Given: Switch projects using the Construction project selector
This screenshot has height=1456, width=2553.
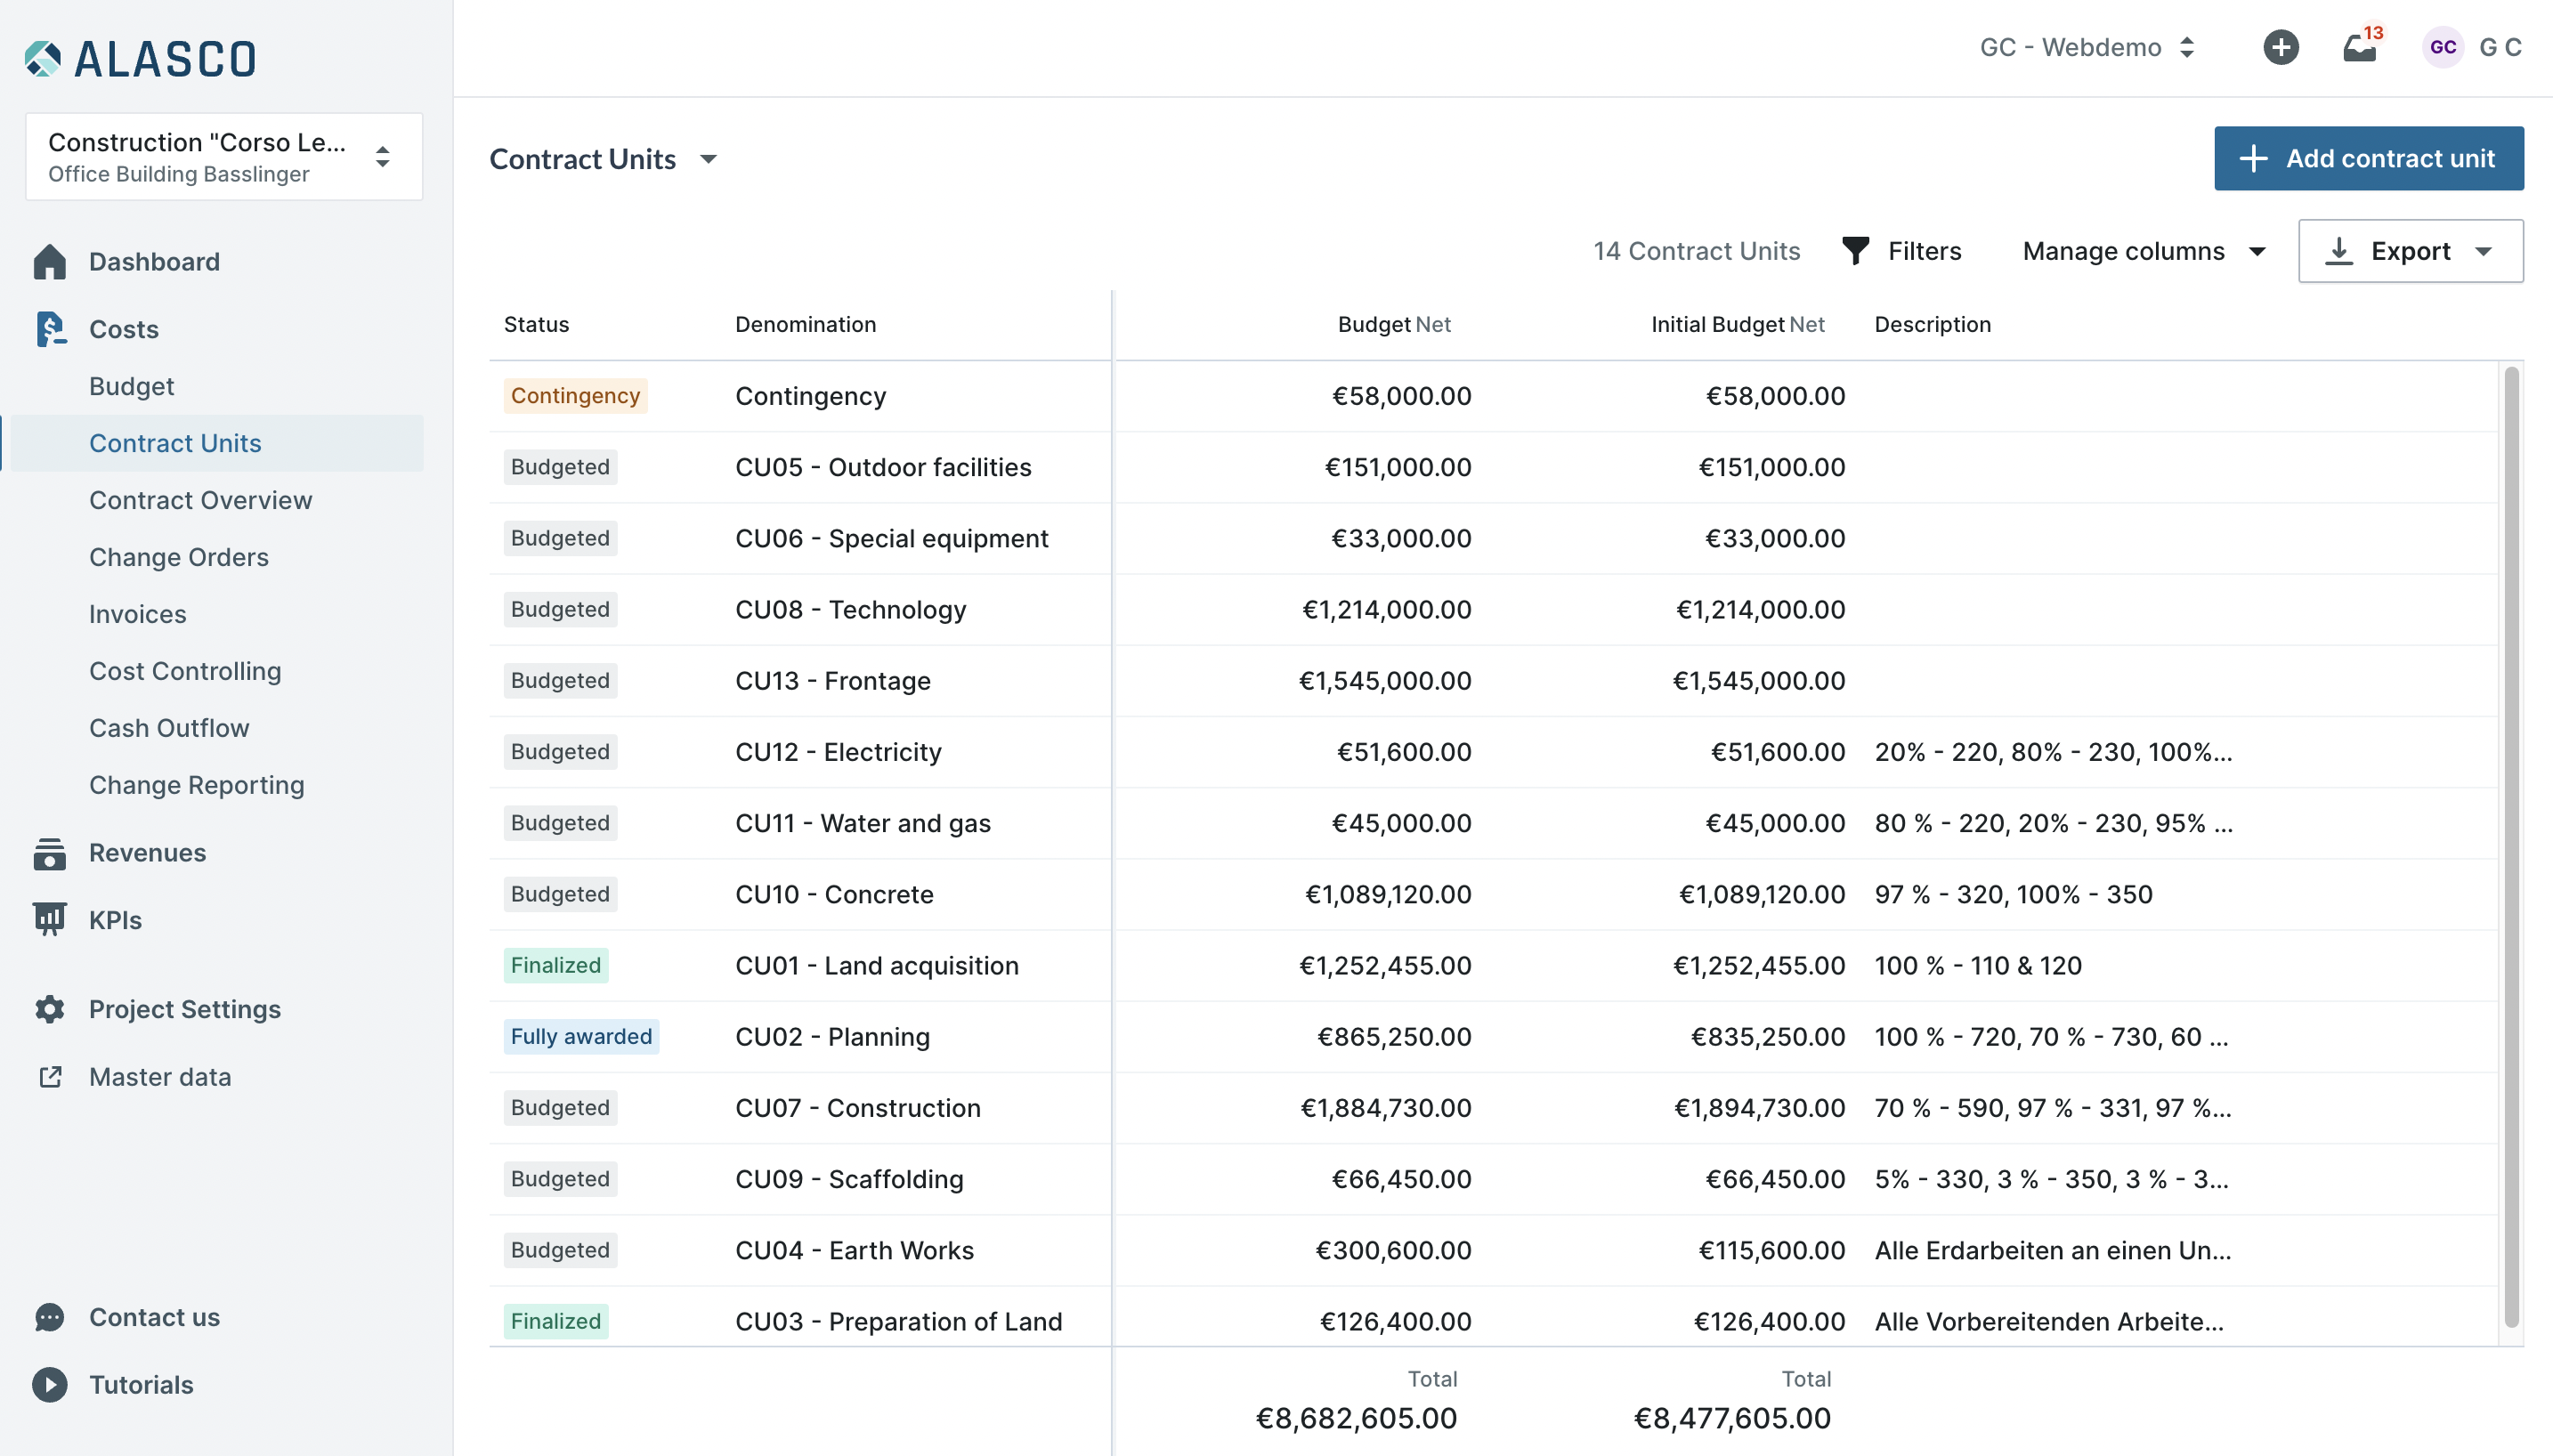Looking at the screenshot, I should [224, 157].
